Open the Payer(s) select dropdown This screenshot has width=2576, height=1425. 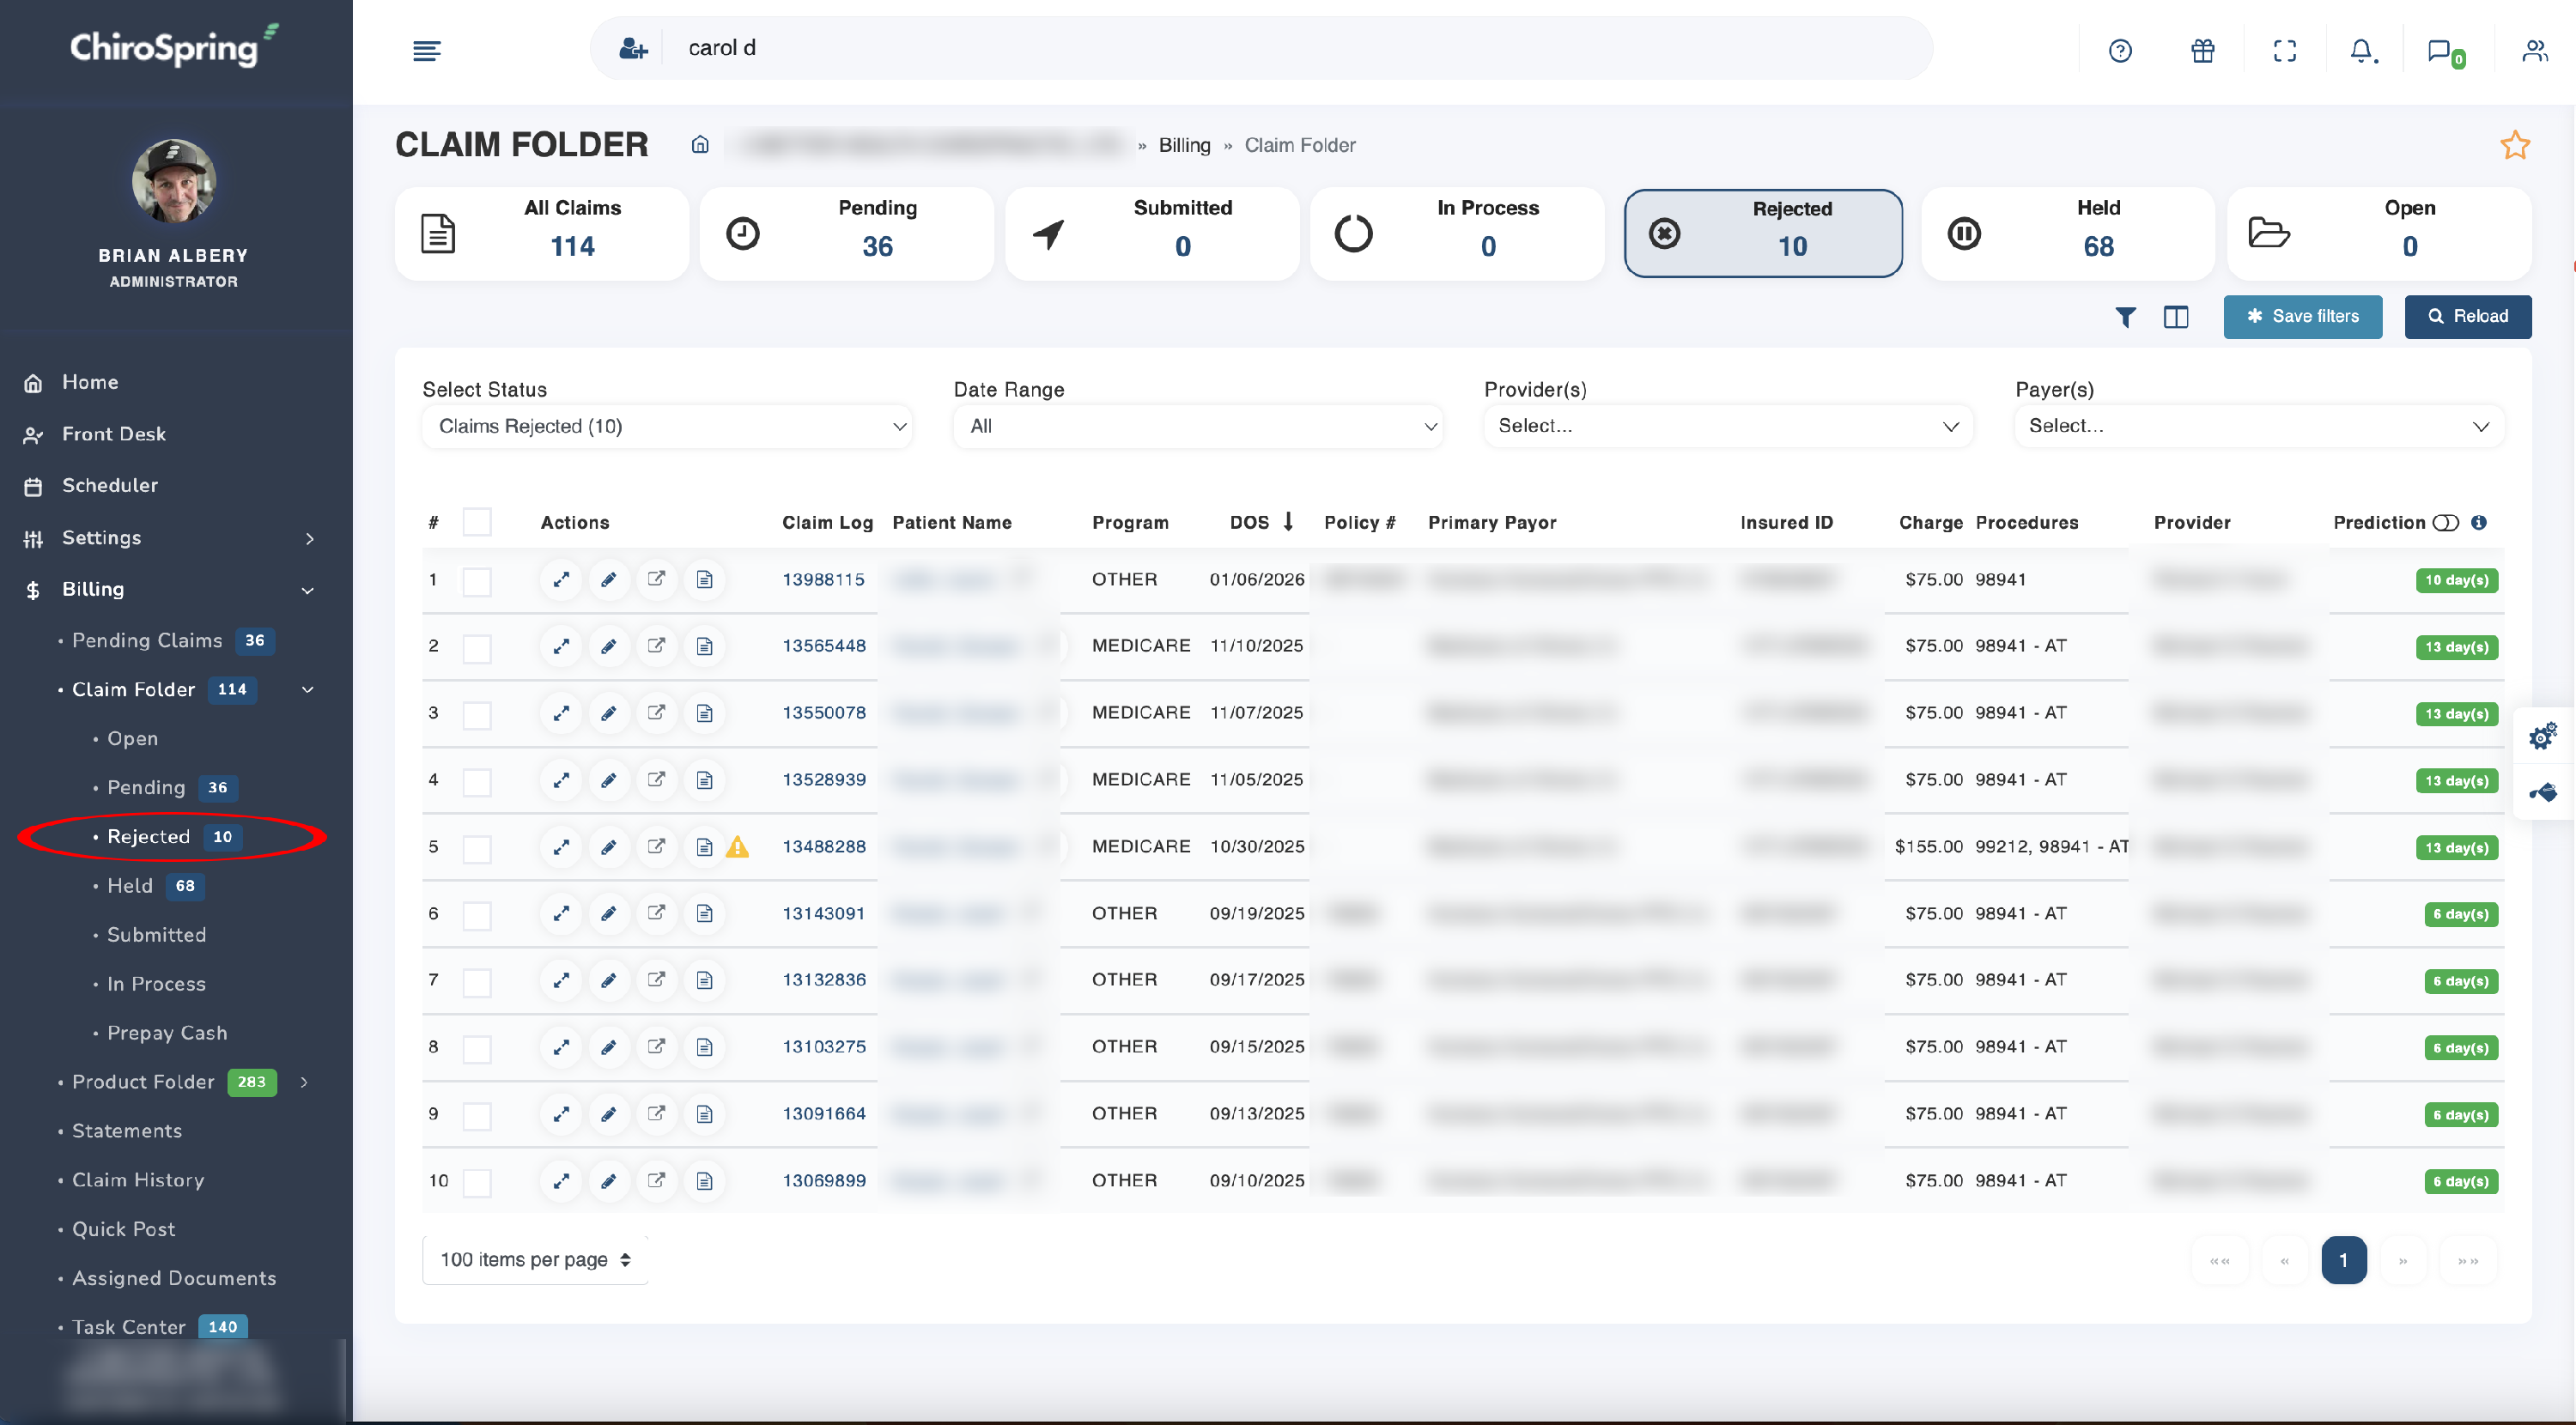[x=2258, y=427]
